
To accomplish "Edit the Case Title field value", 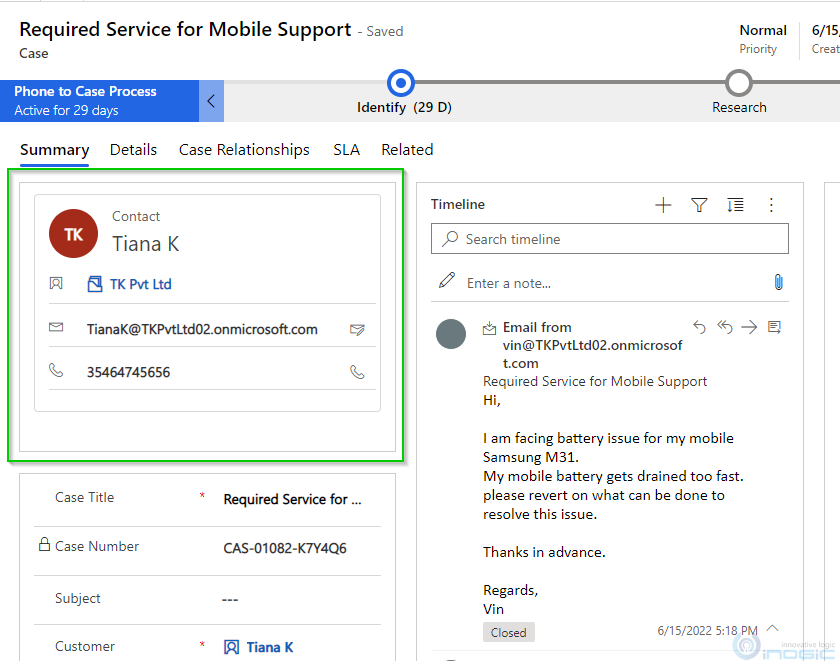I will click(292, 499).
